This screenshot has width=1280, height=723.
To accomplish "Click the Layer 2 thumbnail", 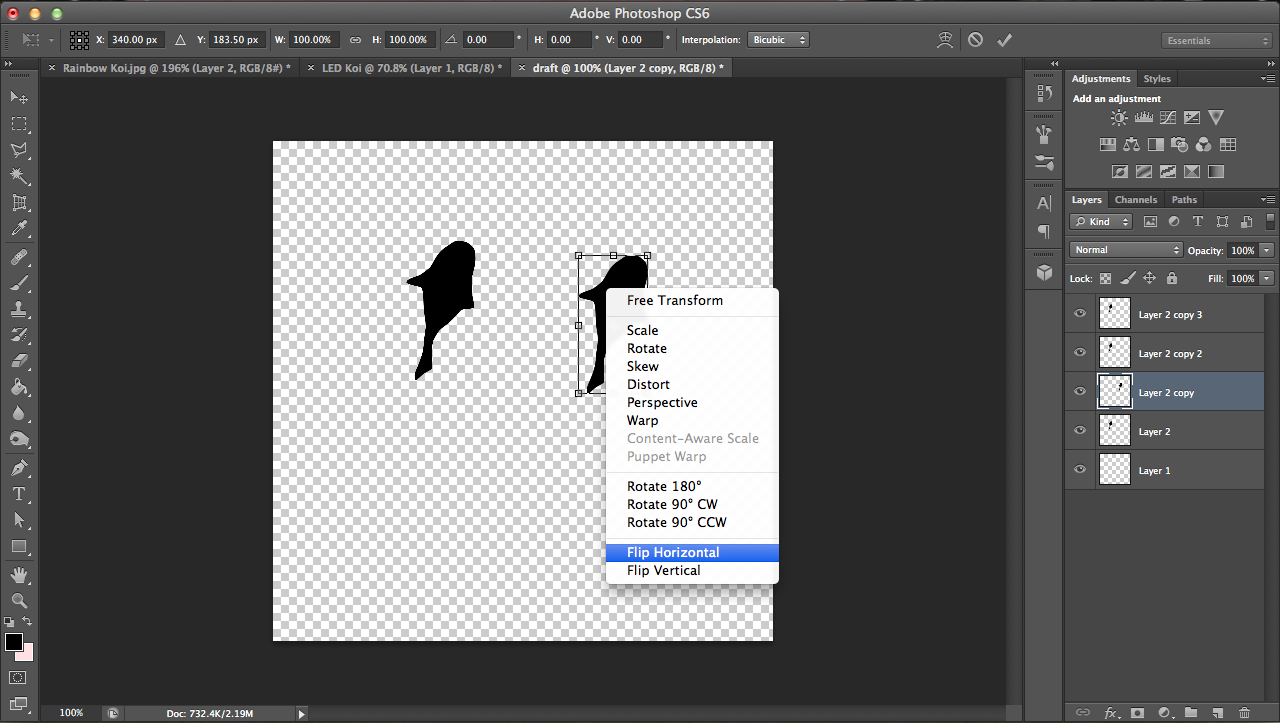I will 1114,430.
